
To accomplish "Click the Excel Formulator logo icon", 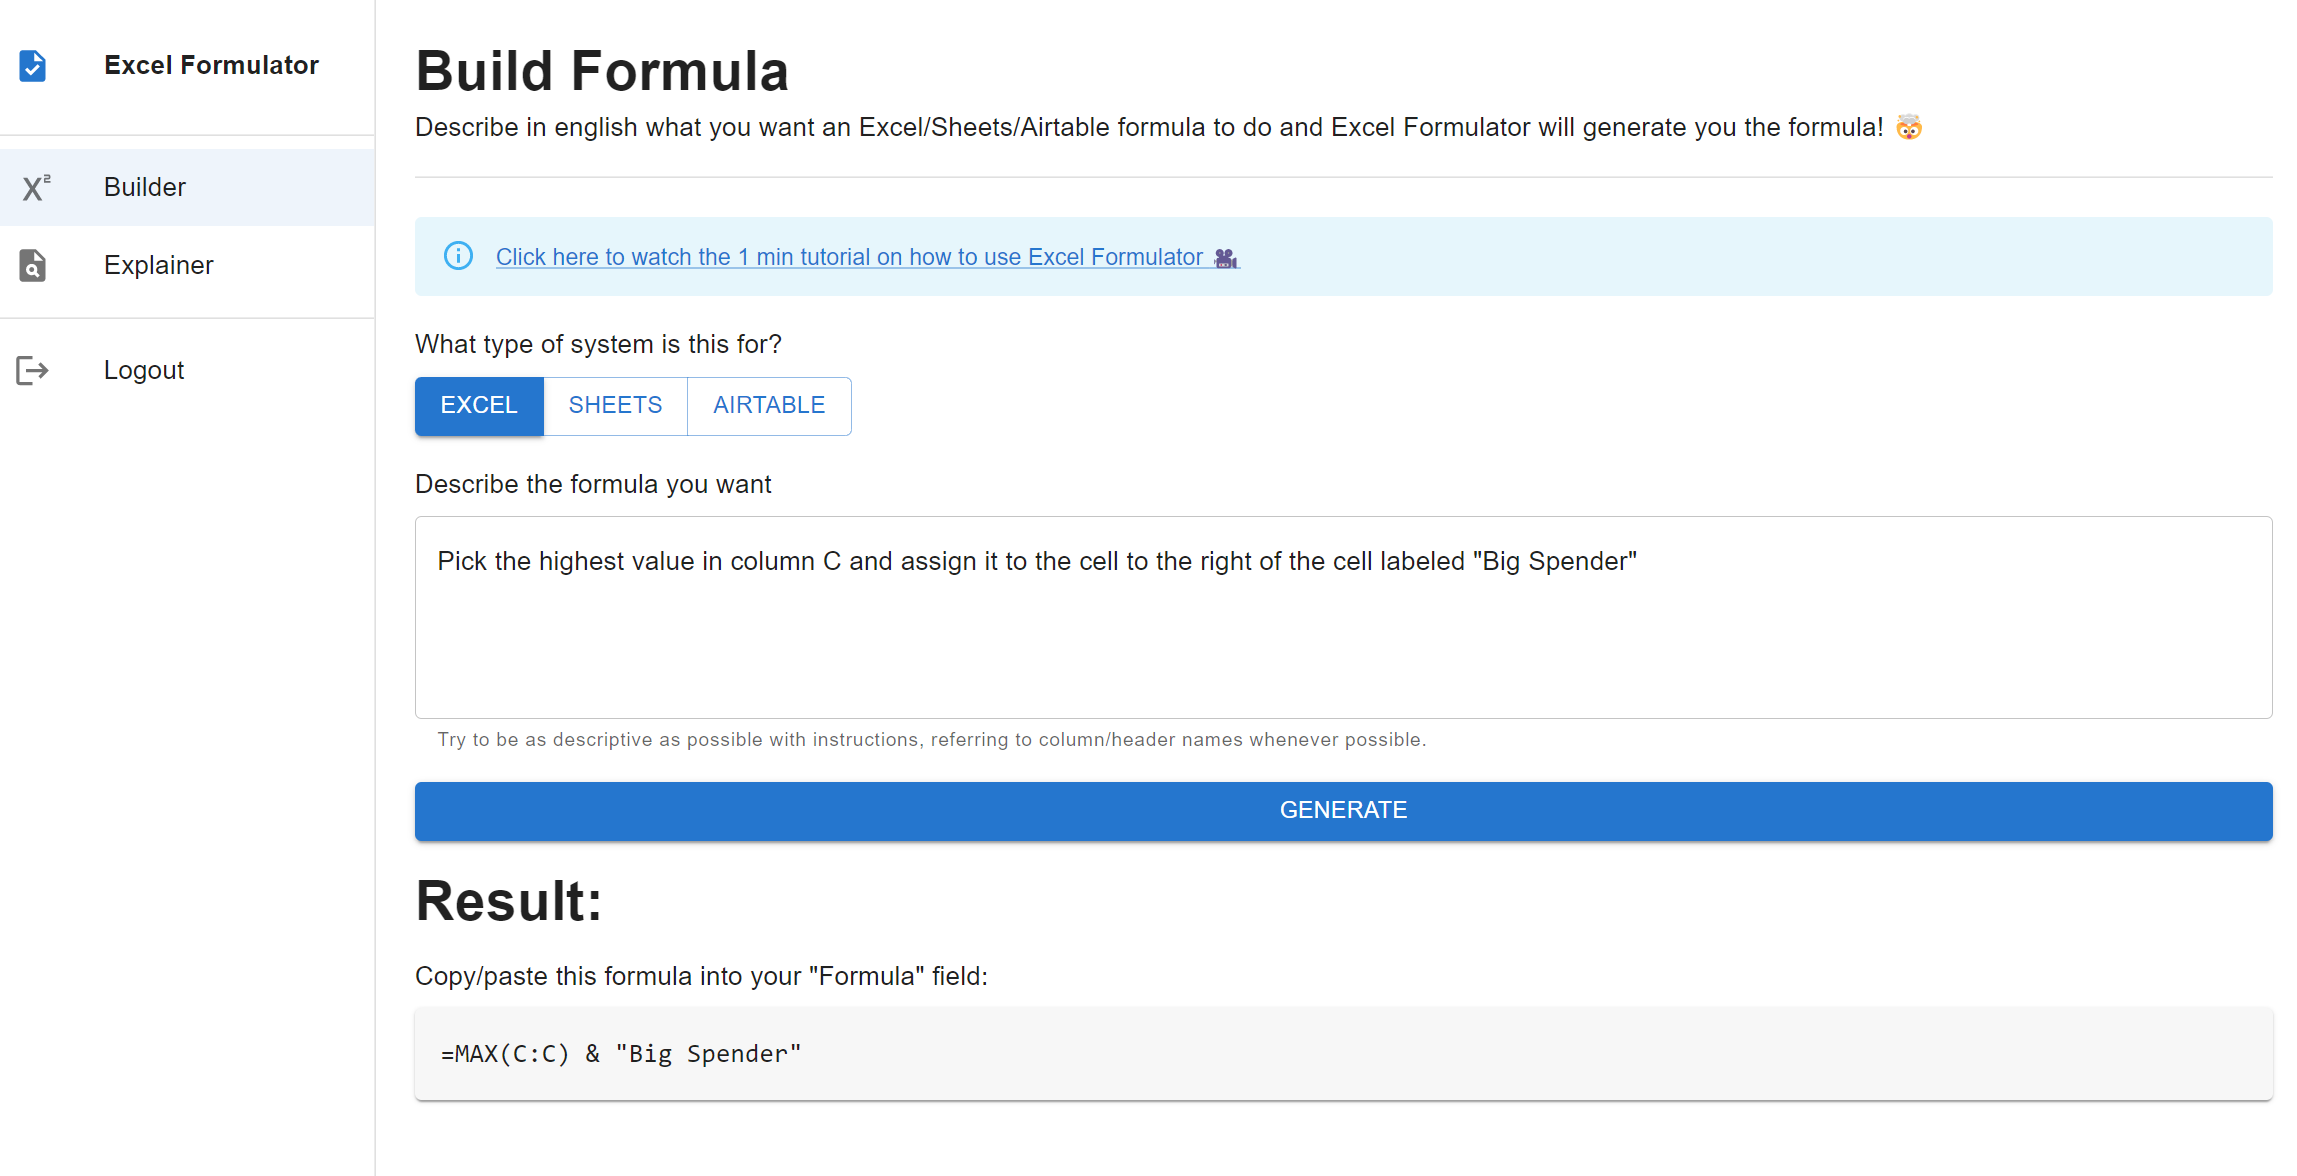I will pos(33,66).
